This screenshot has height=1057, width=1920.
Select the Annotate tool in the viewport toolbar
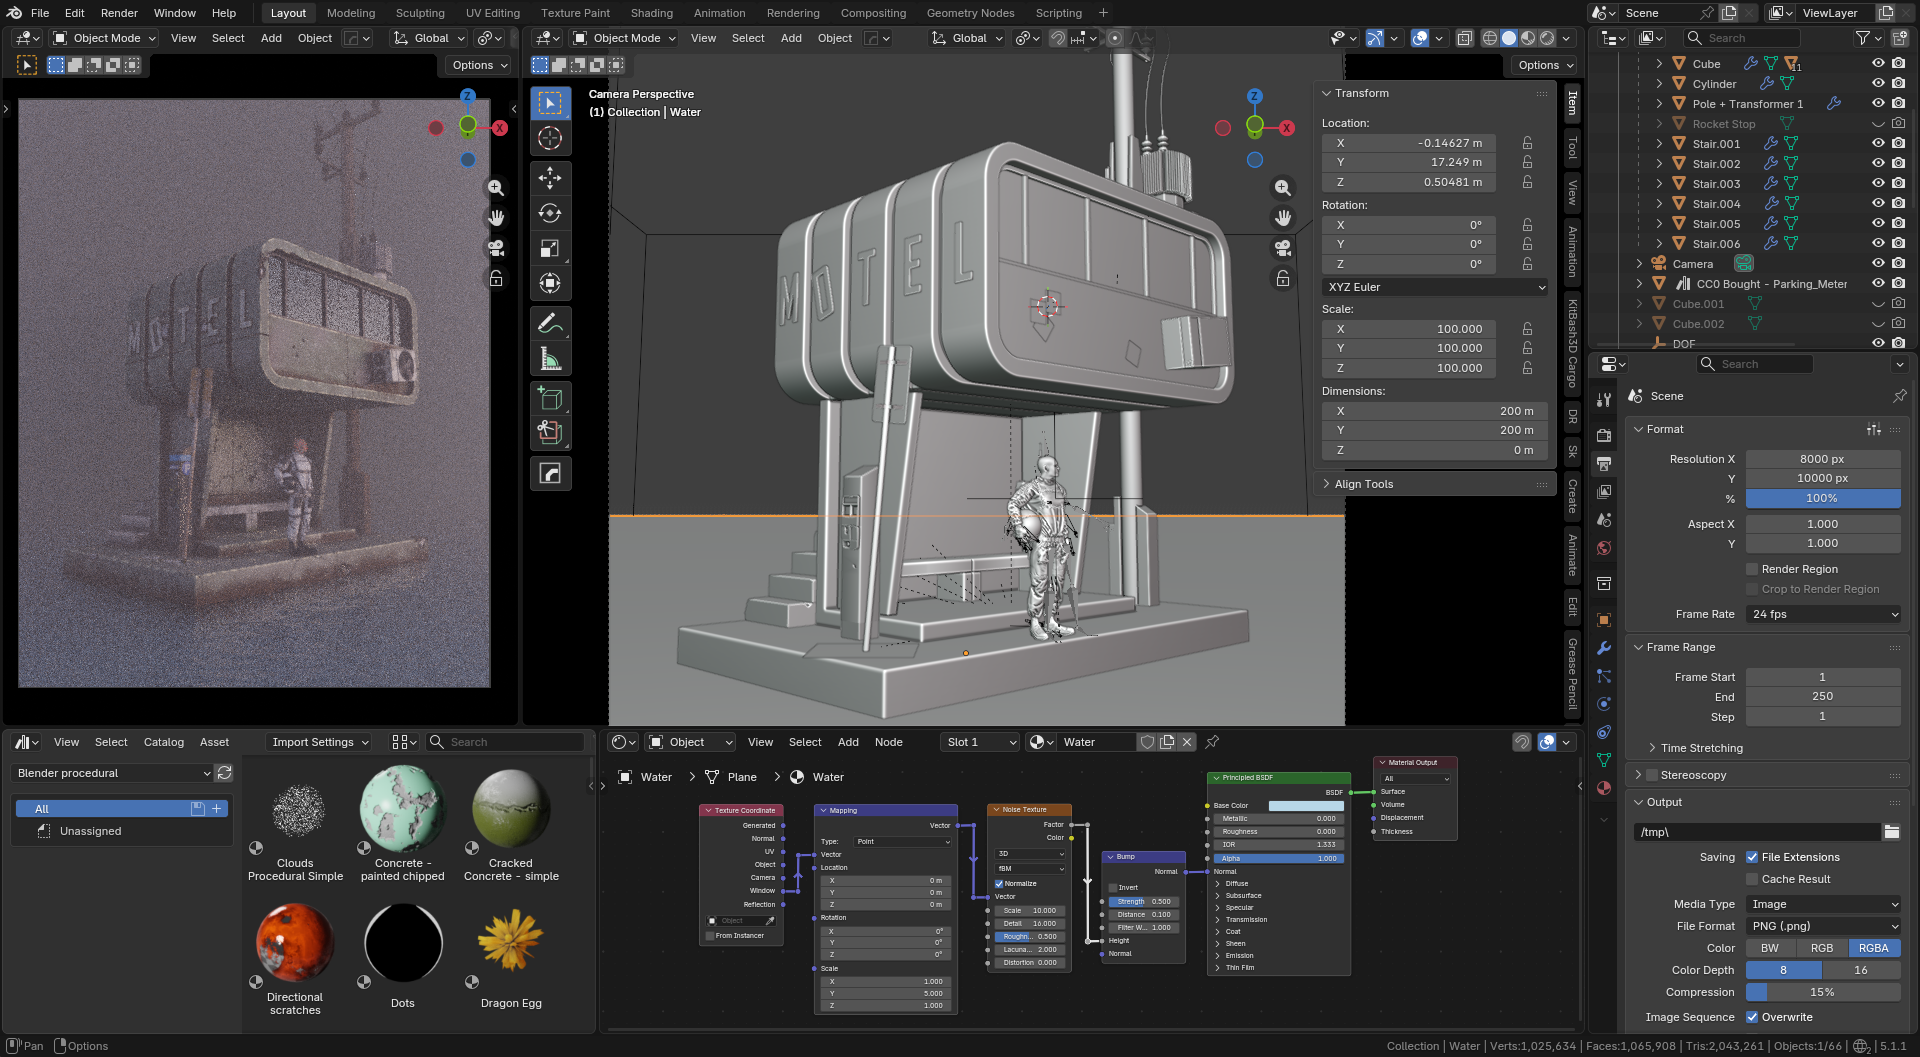(550, 323)
